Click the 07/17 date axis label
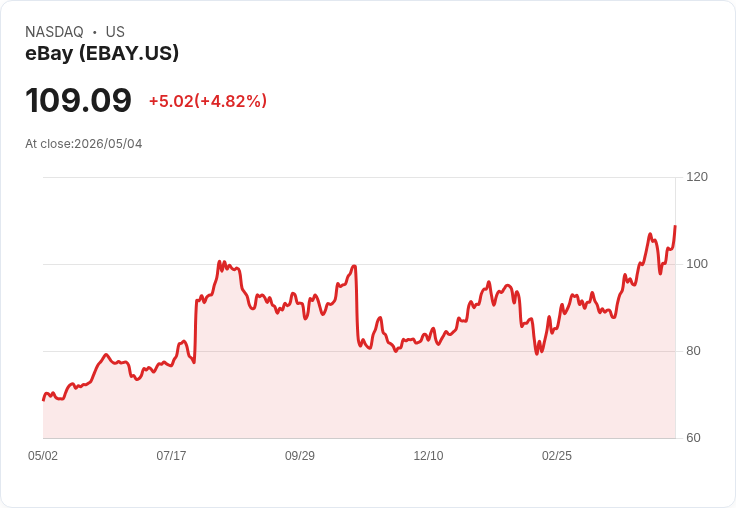 point(171,456)
